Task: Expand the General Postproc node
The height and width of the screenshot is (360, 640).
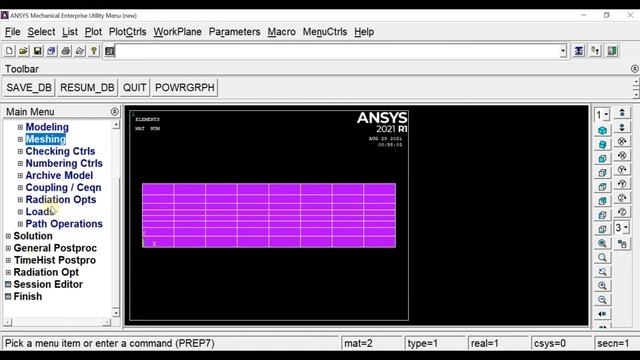Action: pyautogui.click(x=8, y=248)
